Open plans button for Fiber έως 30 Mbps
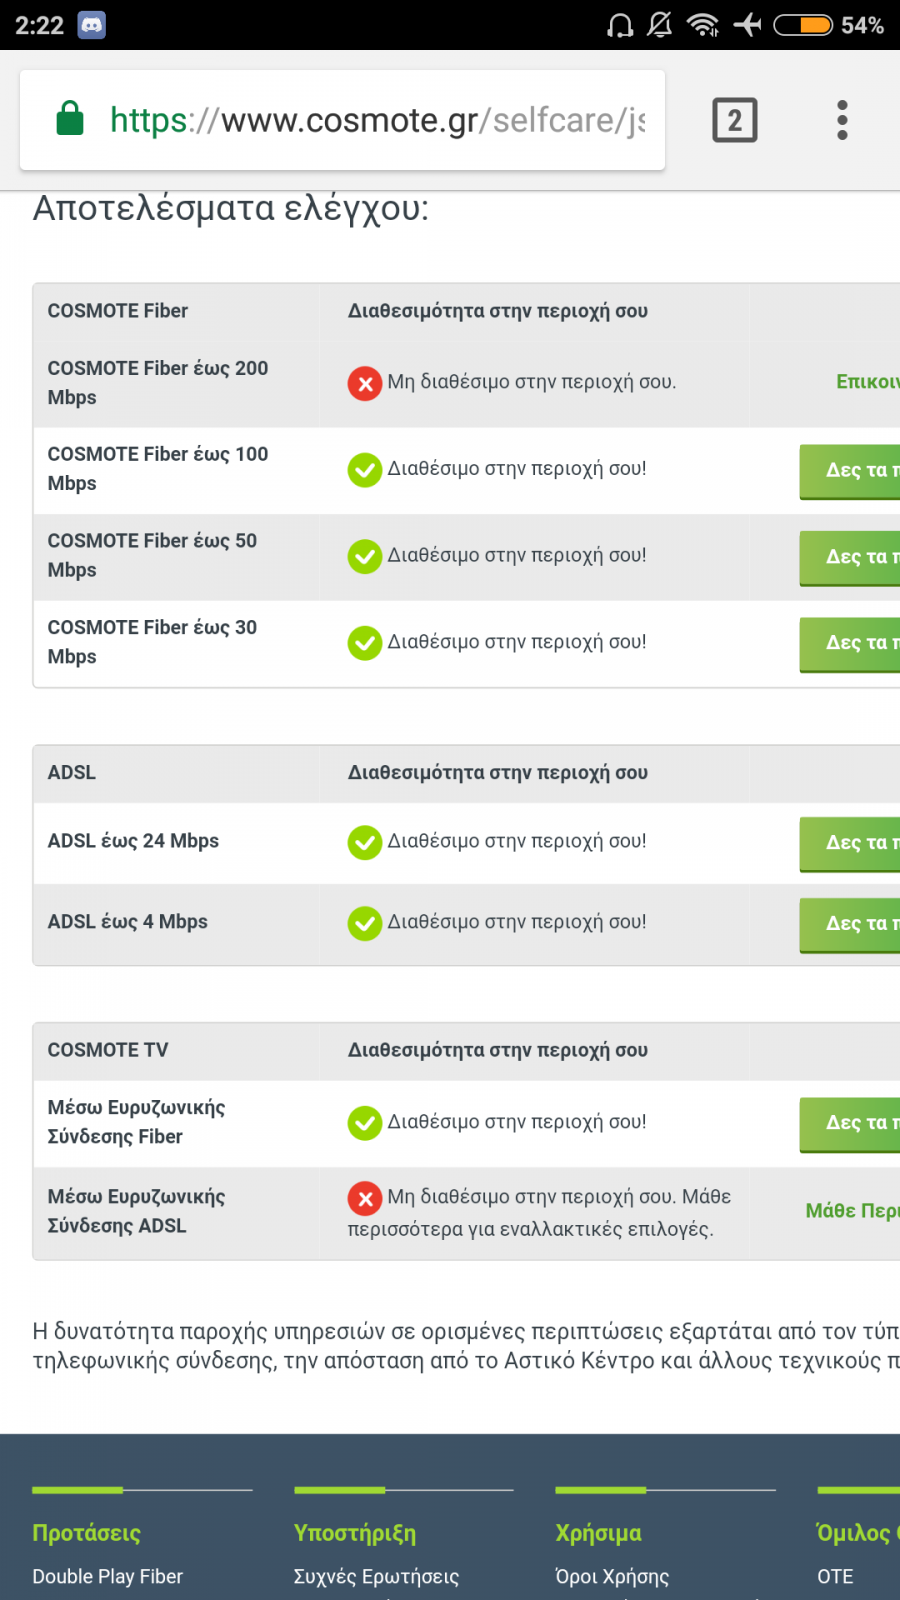900x1600 pixels. [x=850, y=644]
